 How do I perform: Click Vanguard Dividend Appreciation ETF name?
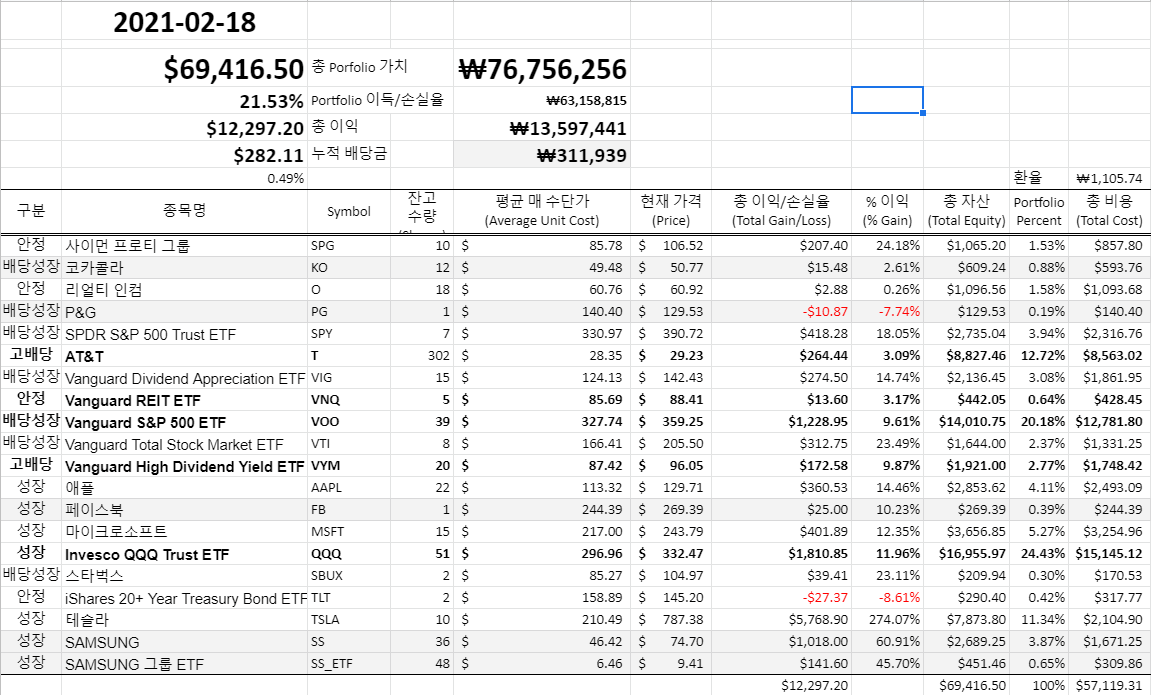click(x=184, y=378)
